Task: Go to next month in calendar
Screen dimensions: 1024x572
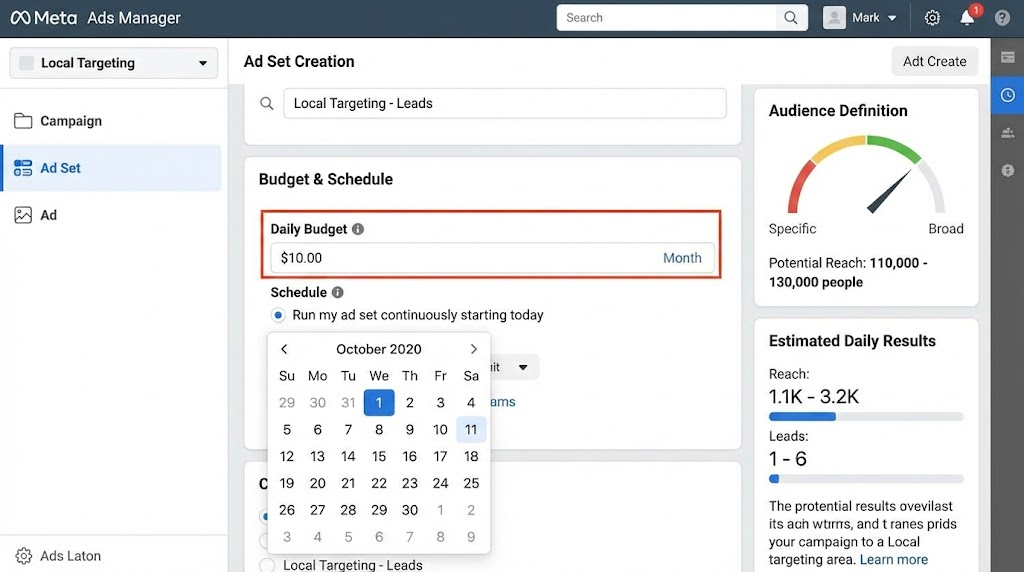Action: click(x=473, y=349)
